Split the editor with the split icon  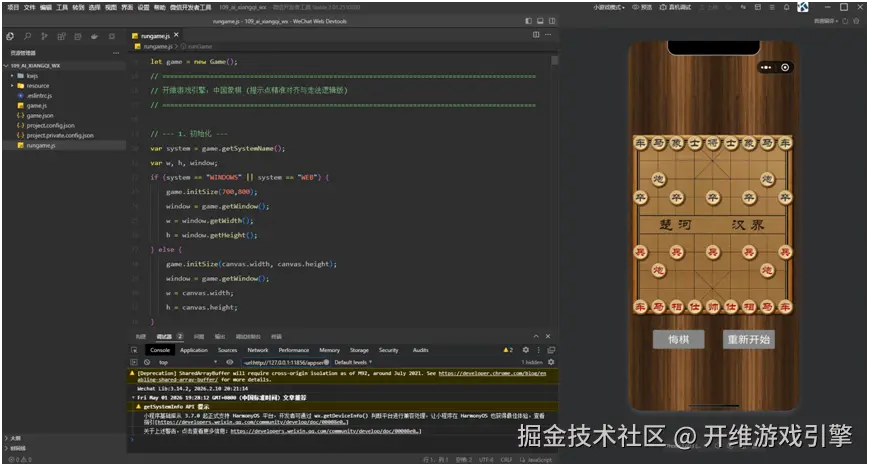[x=536, y=35]
